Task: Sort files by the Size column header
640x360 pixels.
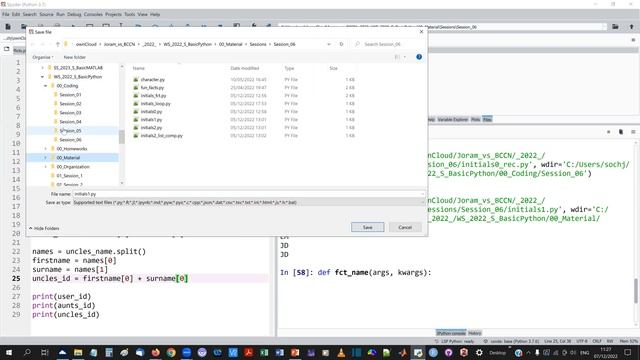Action: pyautogui.click(x=333, y=68)
